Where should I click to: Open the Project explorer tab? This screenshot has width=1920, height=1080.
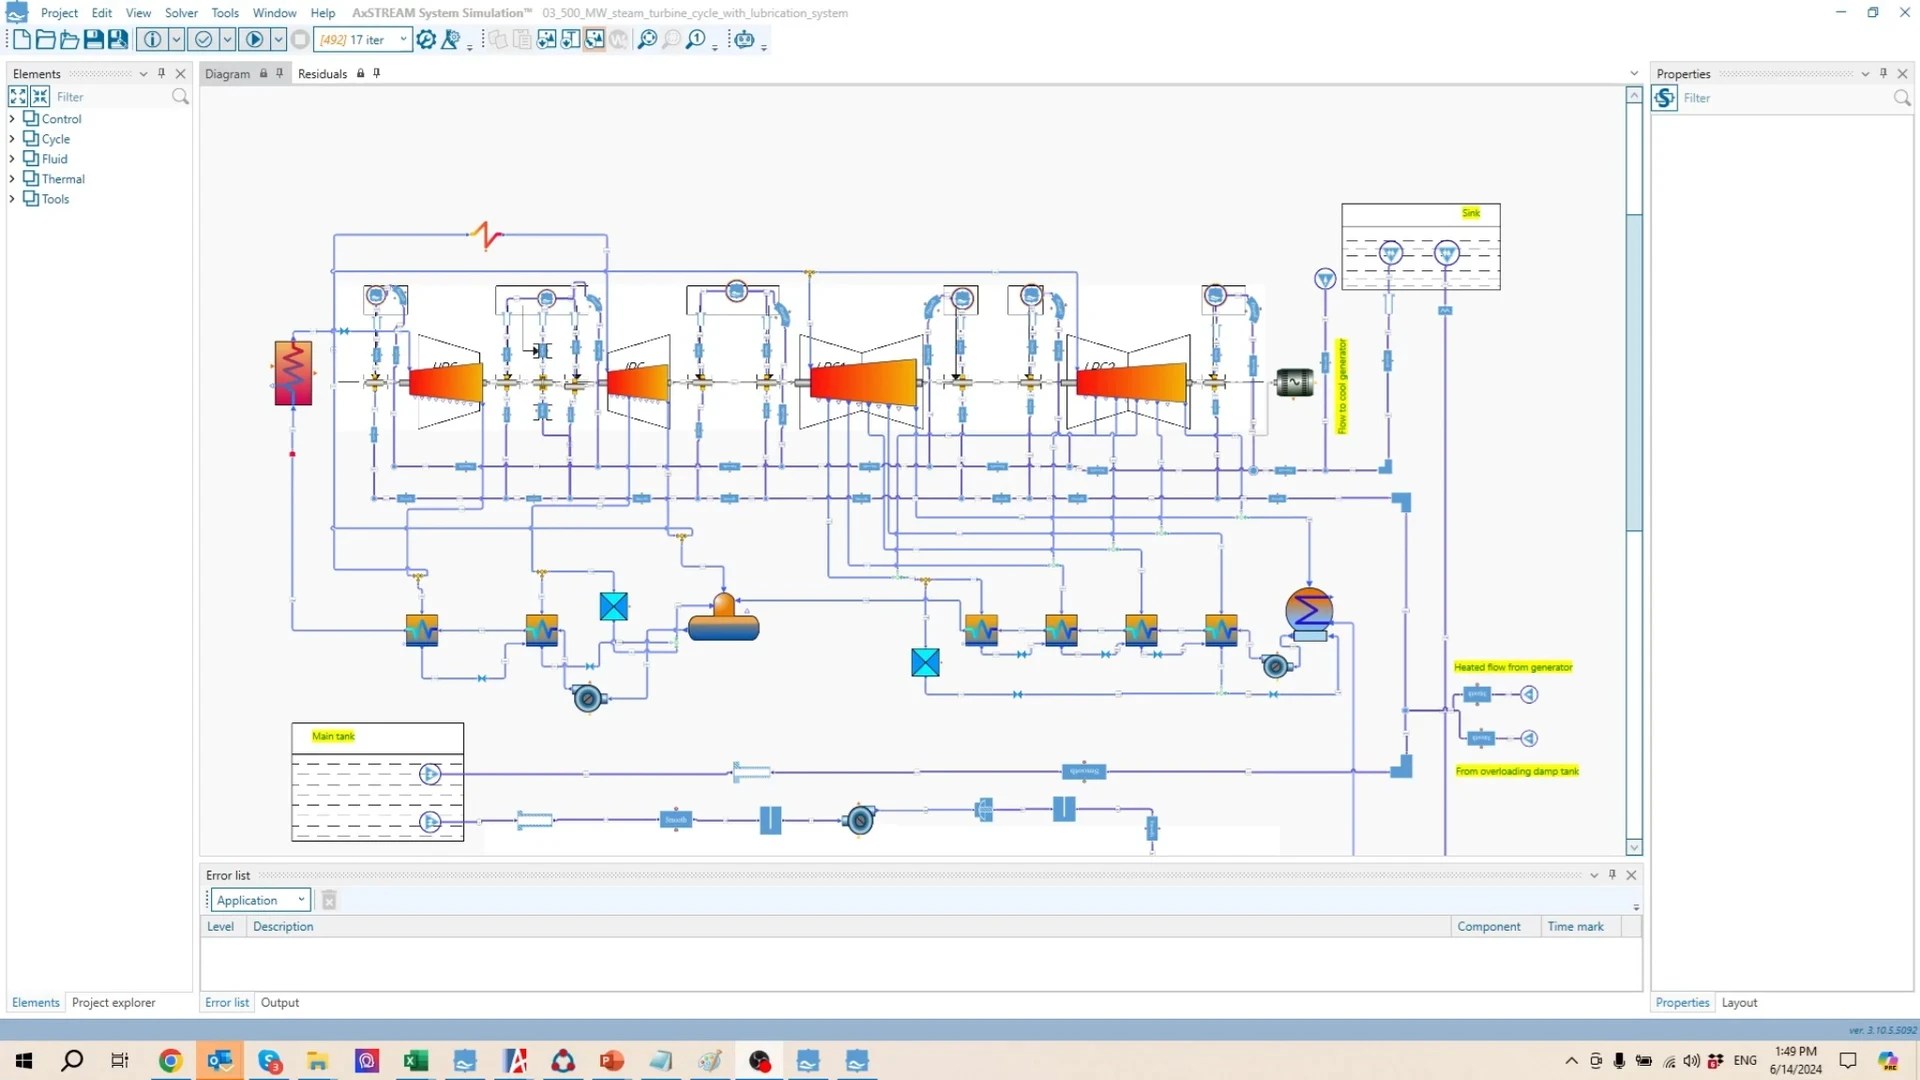click(x=114, y=1002)
